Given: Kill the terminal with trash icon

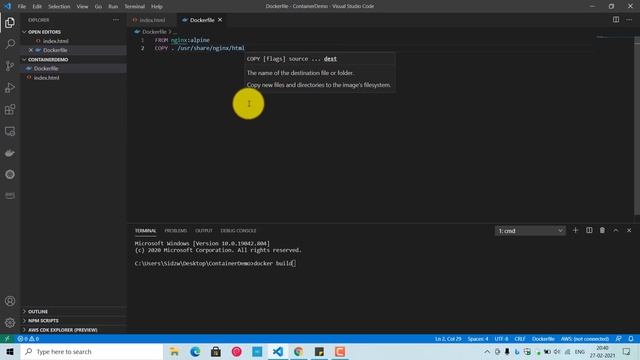Looking at the screenshot, I should point(602,231).
